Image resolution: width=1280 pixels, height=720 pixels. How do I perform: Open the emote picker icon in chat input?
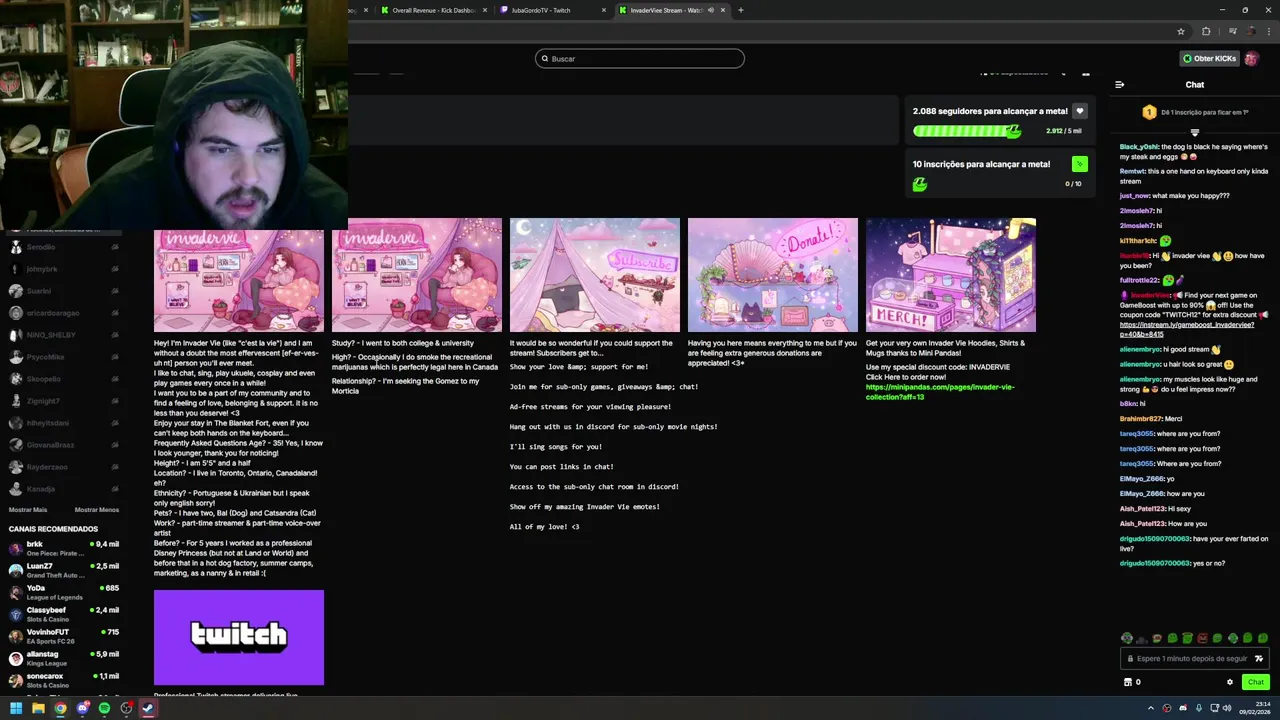(1259, 659)
